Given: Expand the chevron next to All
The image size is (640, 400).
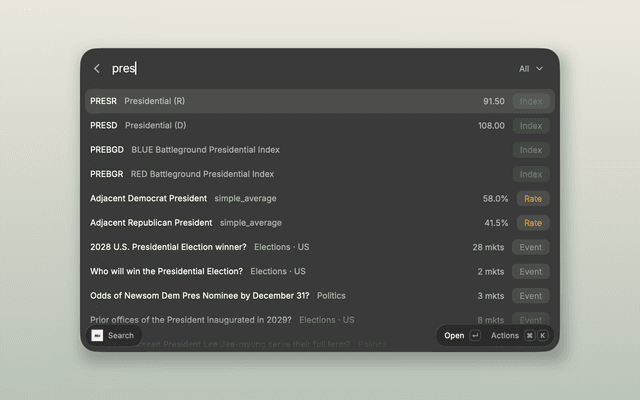Looking at the screenshot, I should tap(540, 69).
